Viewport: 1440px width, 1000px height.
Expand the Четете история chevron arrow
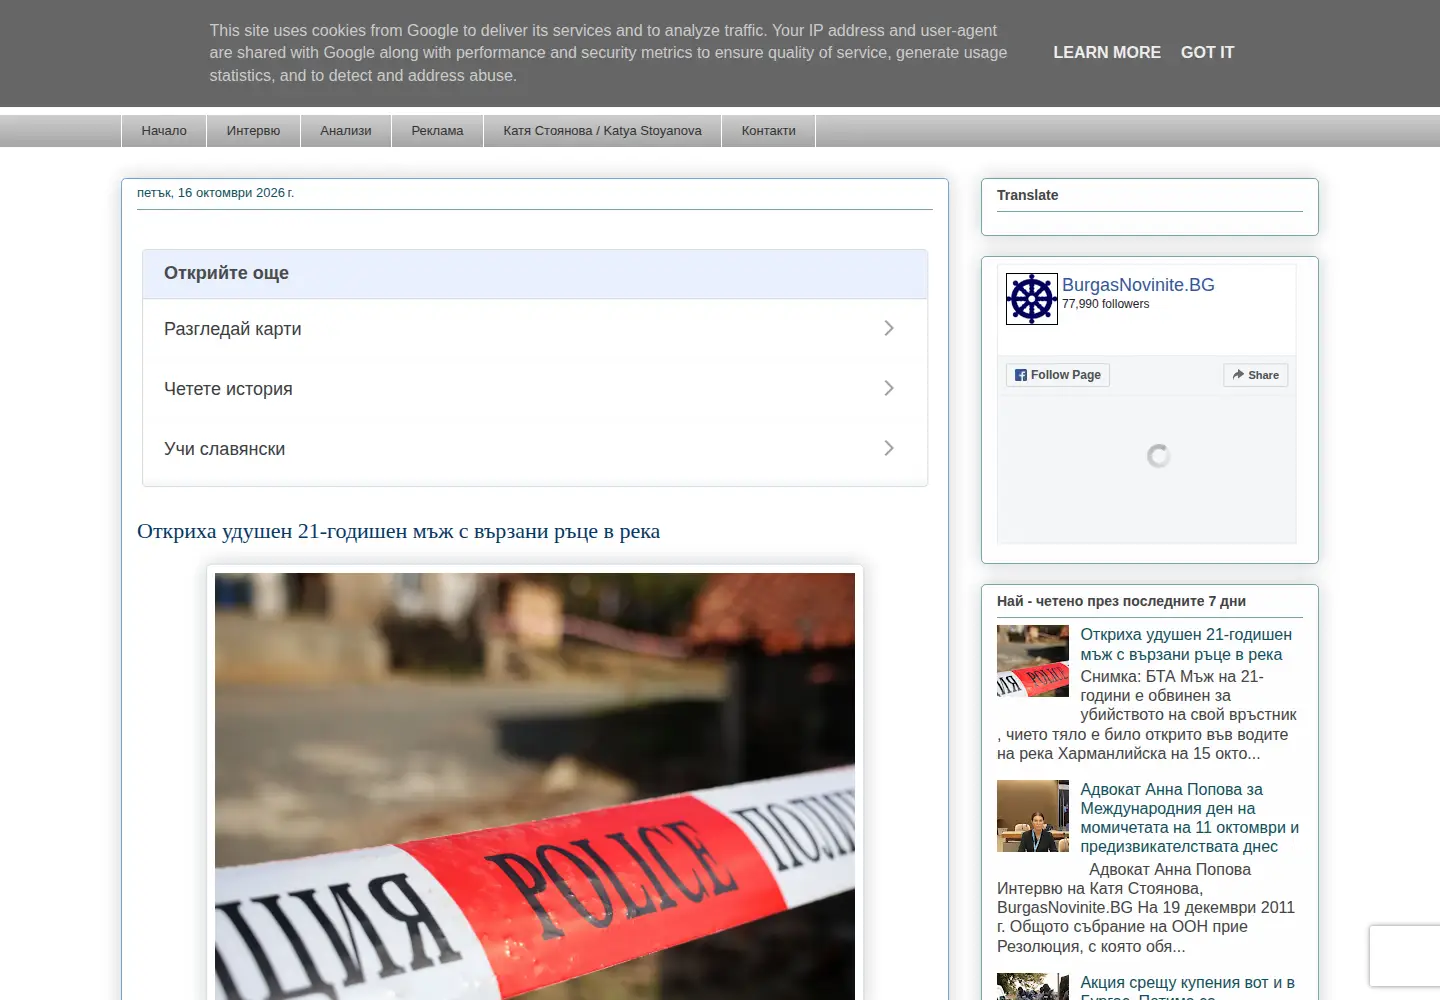(889, 388)
